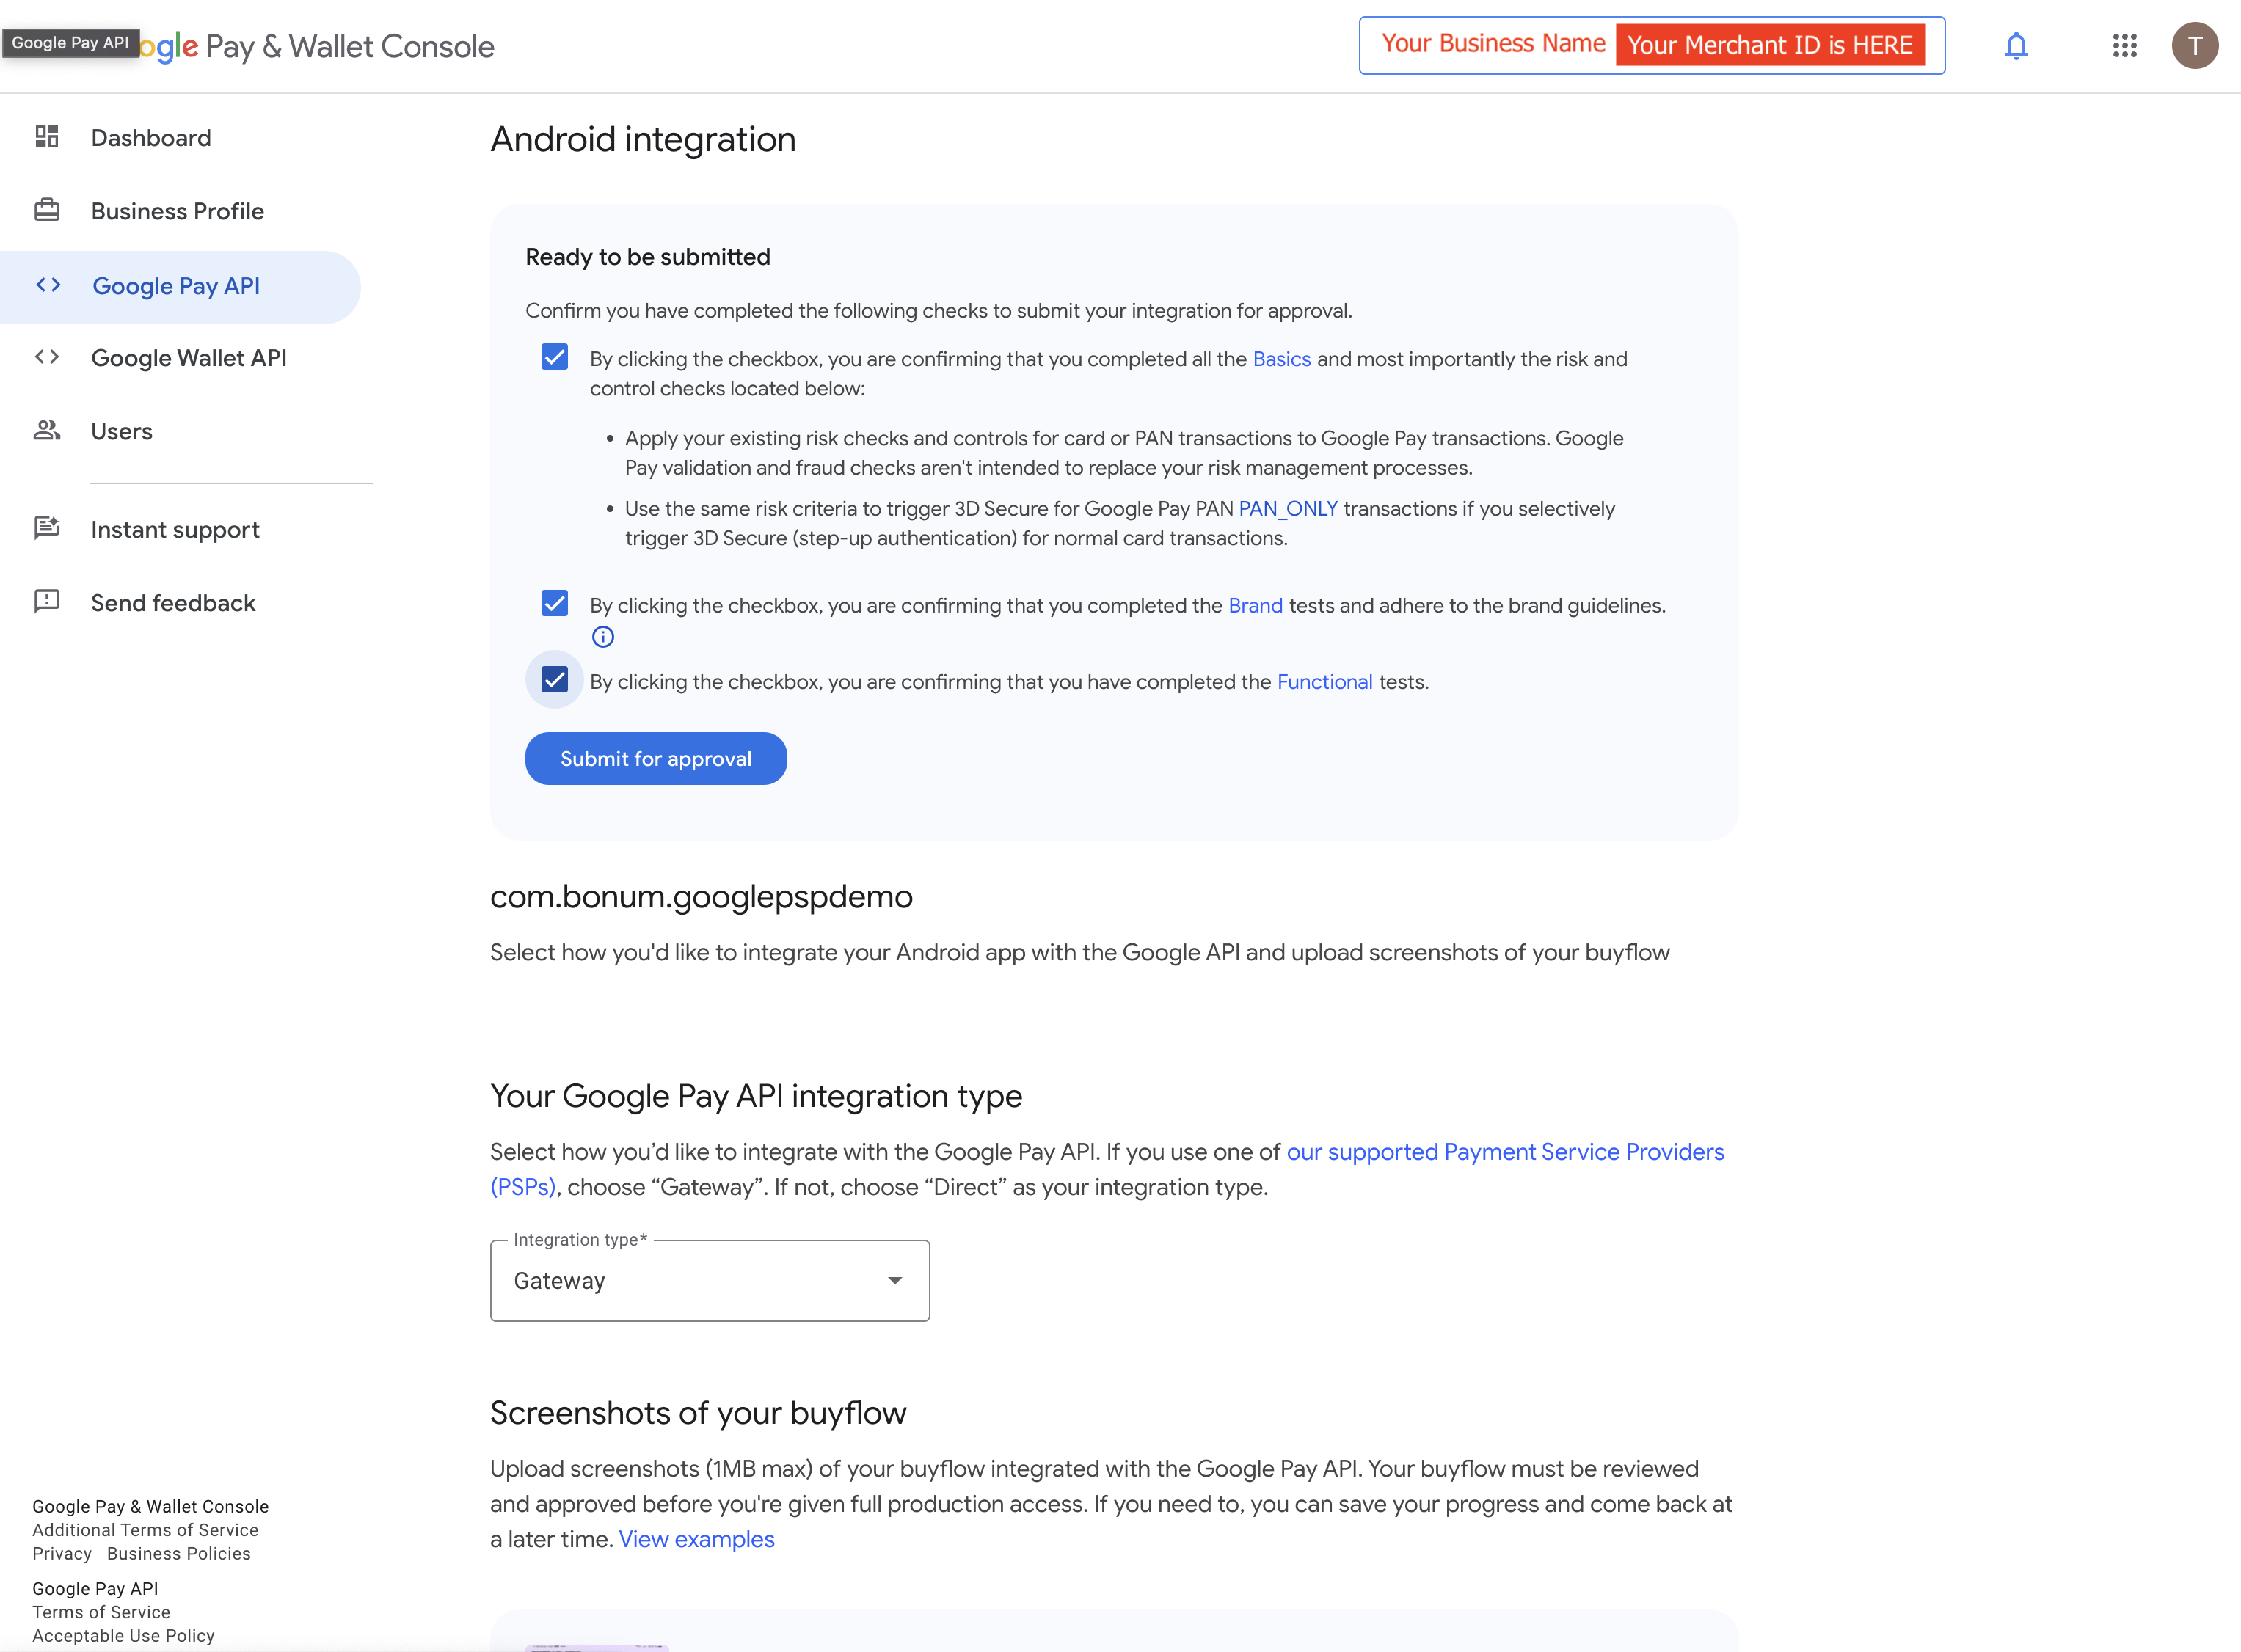Click the Submit for approval button
The height and width of the screenshot is (1652, 2241).
[655, 759]
